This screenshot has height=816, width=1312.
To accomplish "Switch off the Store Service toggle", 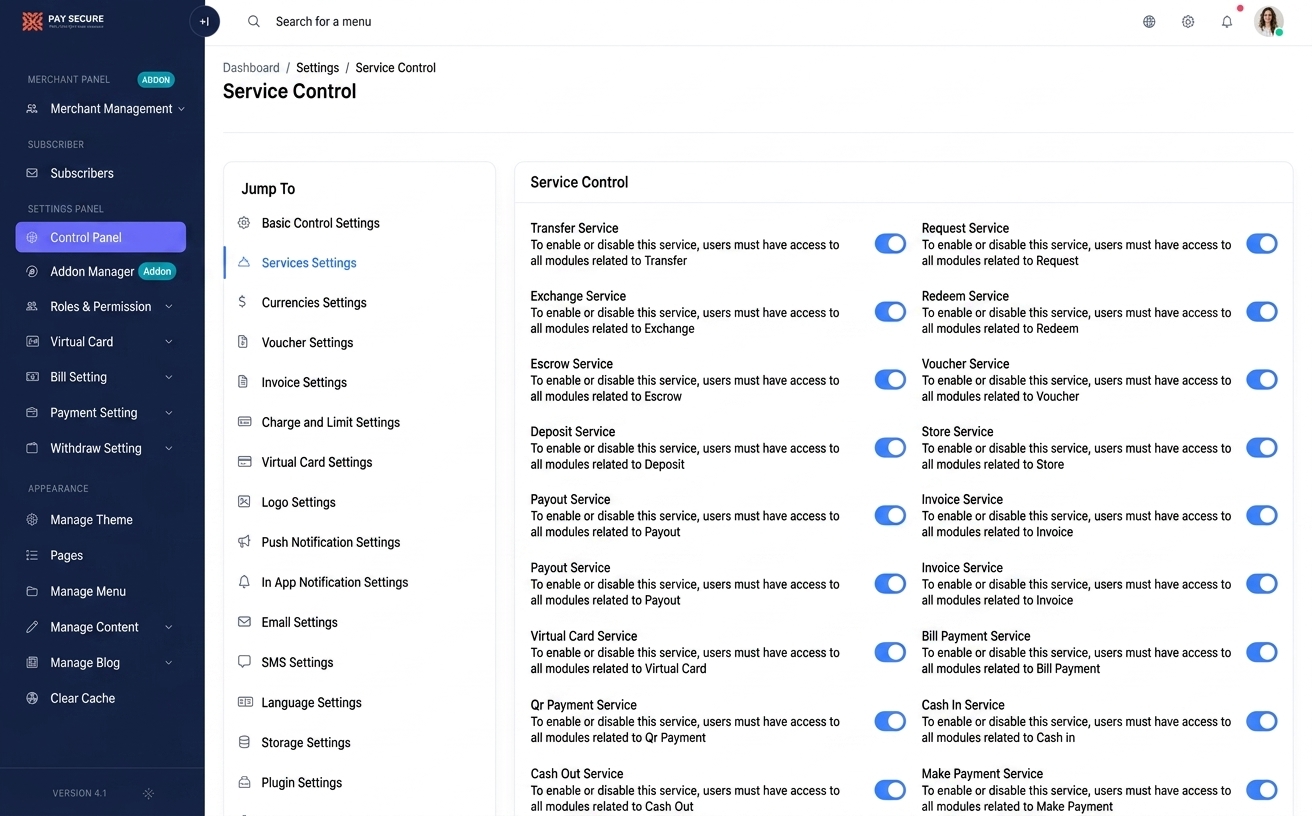I will click(x=1262, y=448).
